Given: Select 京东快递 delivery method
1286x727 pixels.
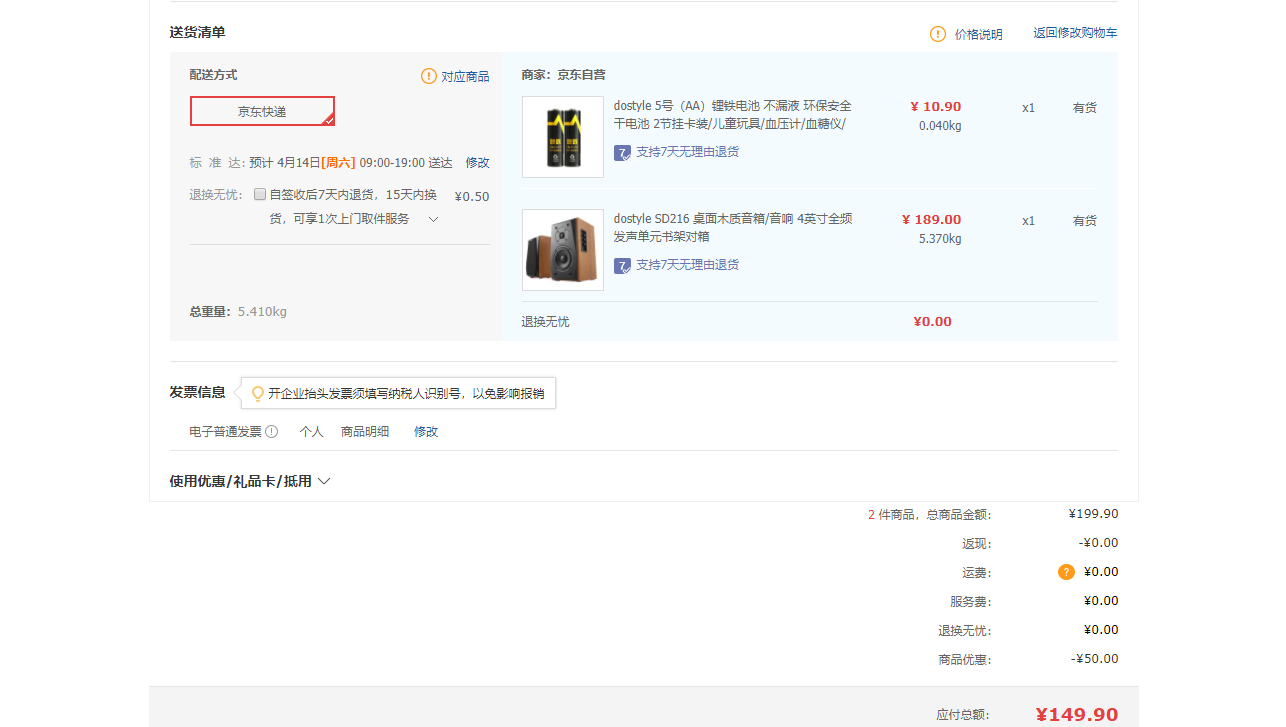Looking at the screenshot, I should pos(262,111).
